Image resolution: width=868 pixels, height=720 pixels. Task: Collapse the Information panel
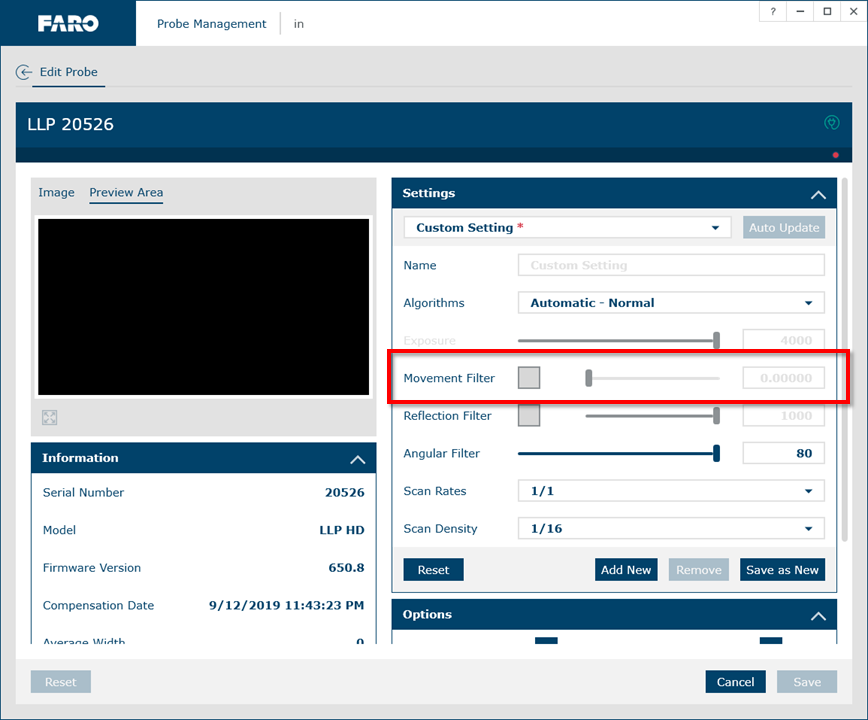click(x=357, y=459)
